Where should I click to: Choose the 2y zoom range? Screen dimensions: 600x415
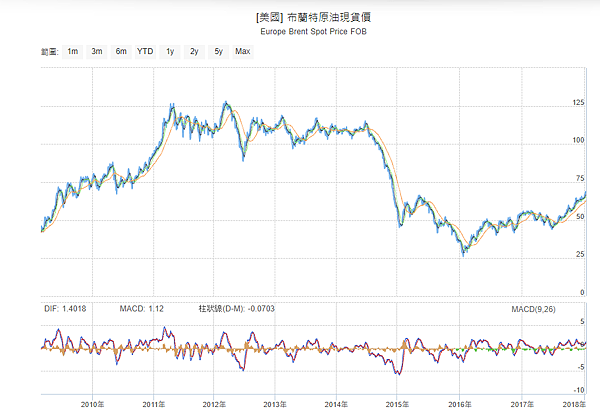tap(195, 50)
